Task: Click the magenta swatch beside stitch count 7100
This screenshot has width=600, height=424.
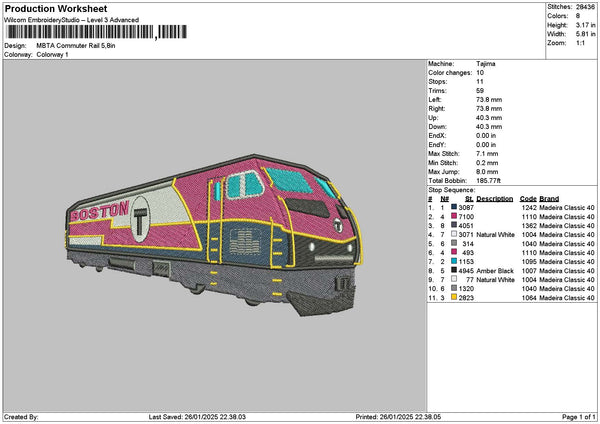Action: (x=454, y=216)
